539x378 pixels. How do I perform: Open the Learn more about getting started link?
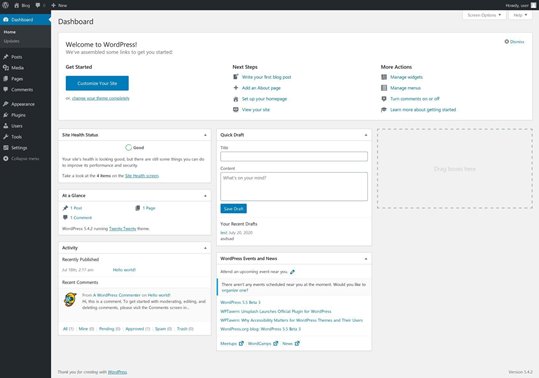pyautogui.click(x=423, y=110)
